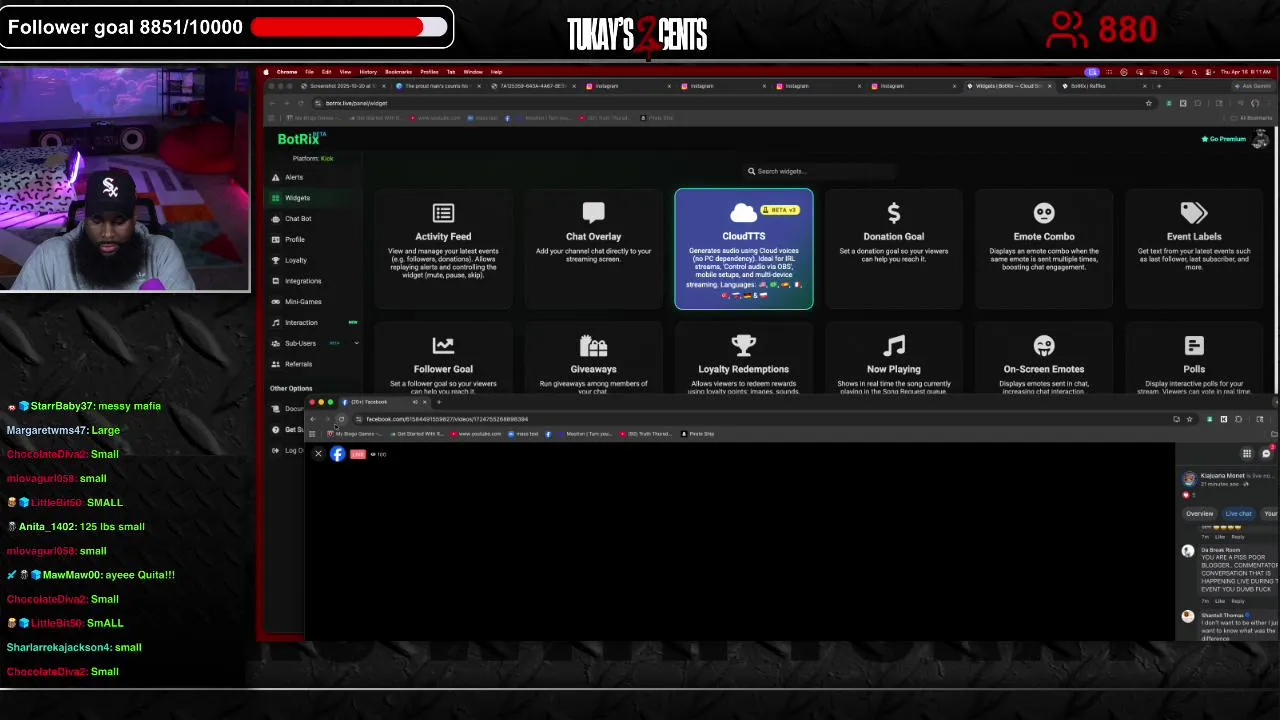1280x720 pixels.
Task: Open the Donation Goal widget card
Action: click(x=894, y=249)
